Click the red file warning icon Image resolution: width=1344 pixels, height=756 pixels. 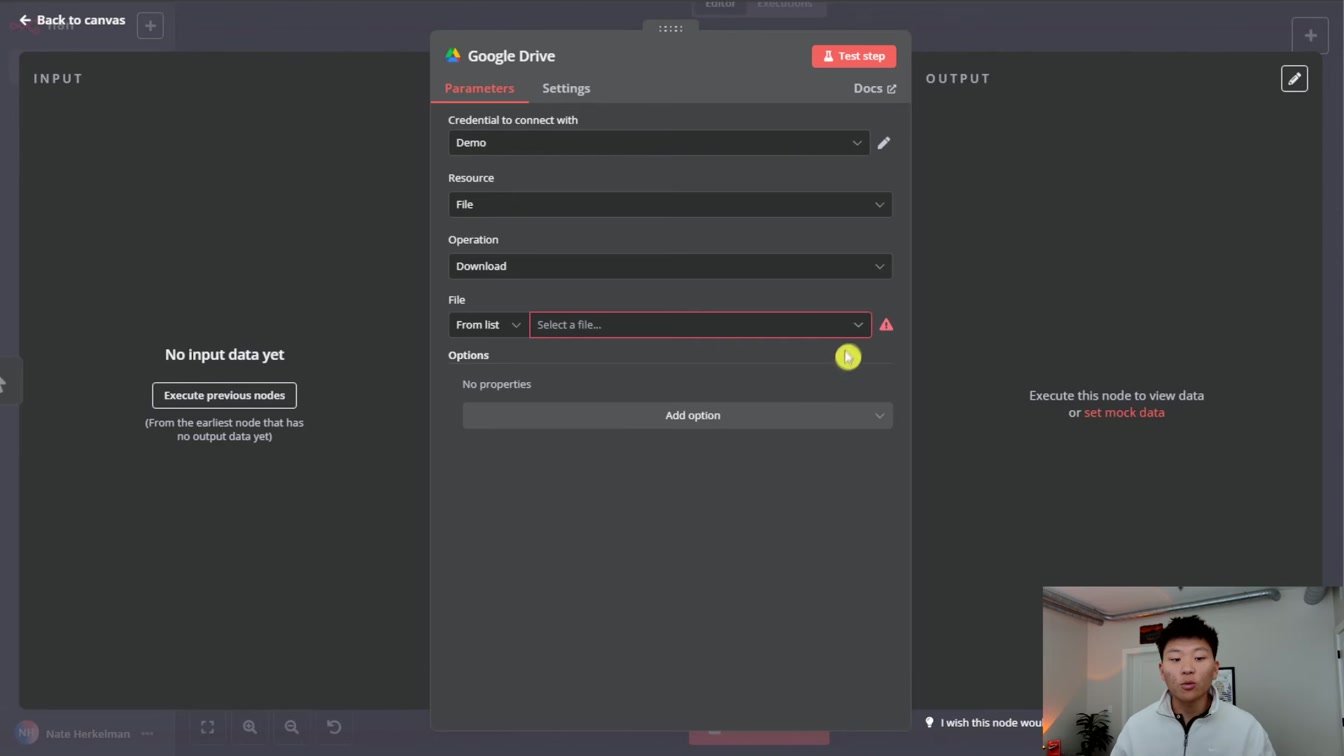886,325
